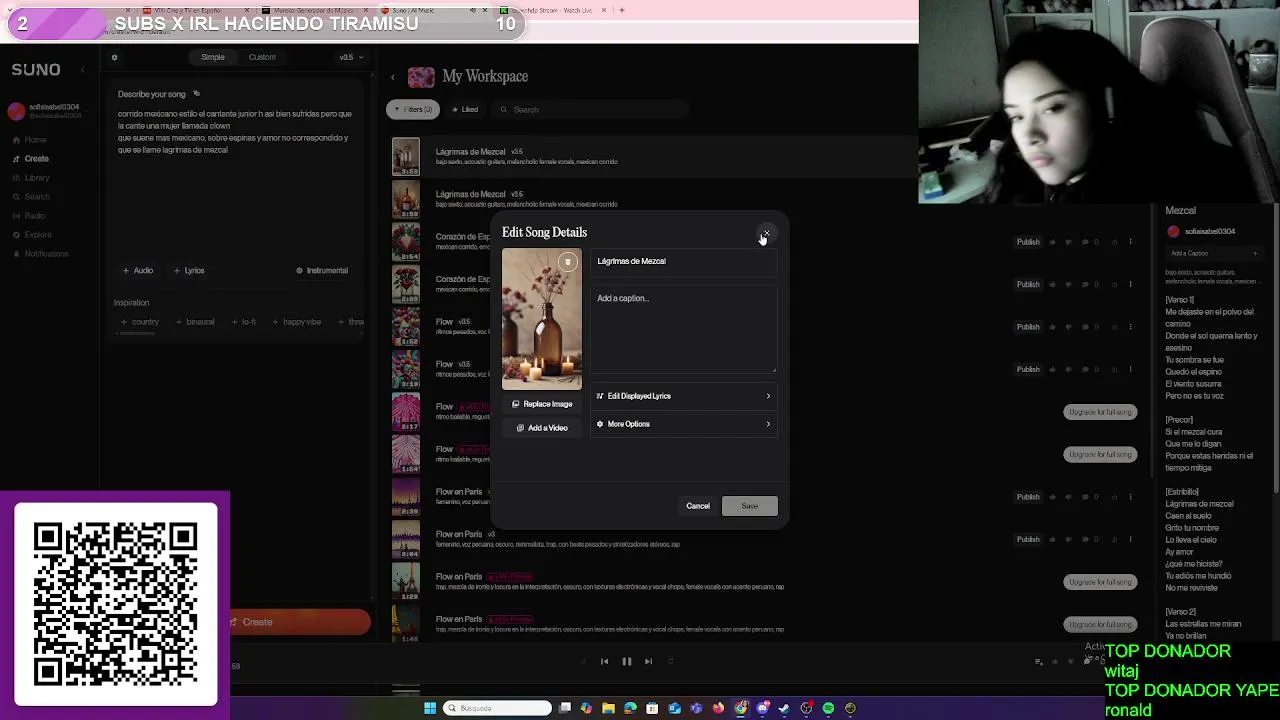
Task: Collapse the Suno sidebar with chevron
Action: pos(83,70)
